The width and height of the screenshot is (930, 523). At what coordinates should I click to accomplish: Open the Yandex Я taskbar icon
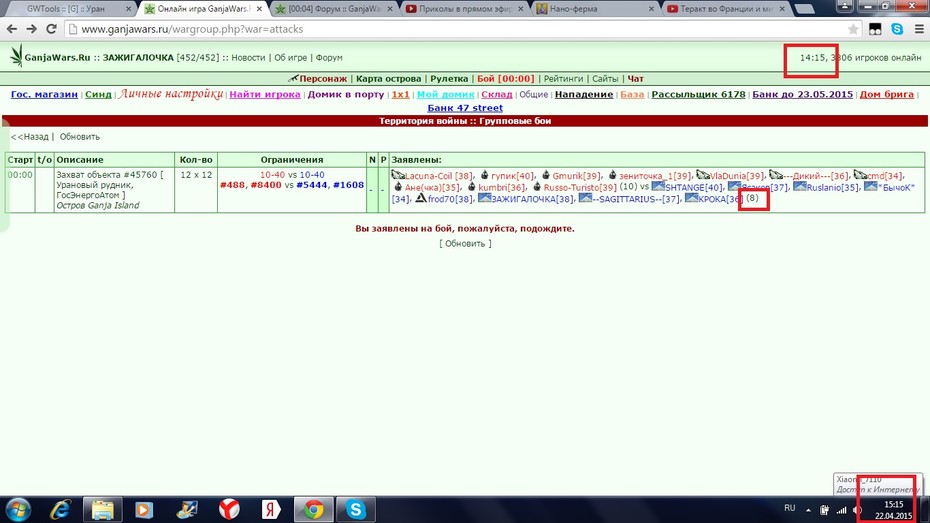pyautogui.click(x=271, y=509)
